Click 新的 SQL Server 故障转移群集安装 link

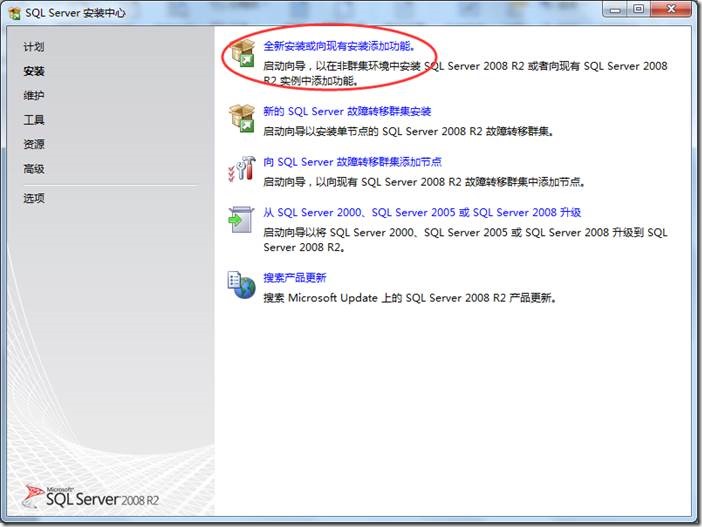click(347, 111)
